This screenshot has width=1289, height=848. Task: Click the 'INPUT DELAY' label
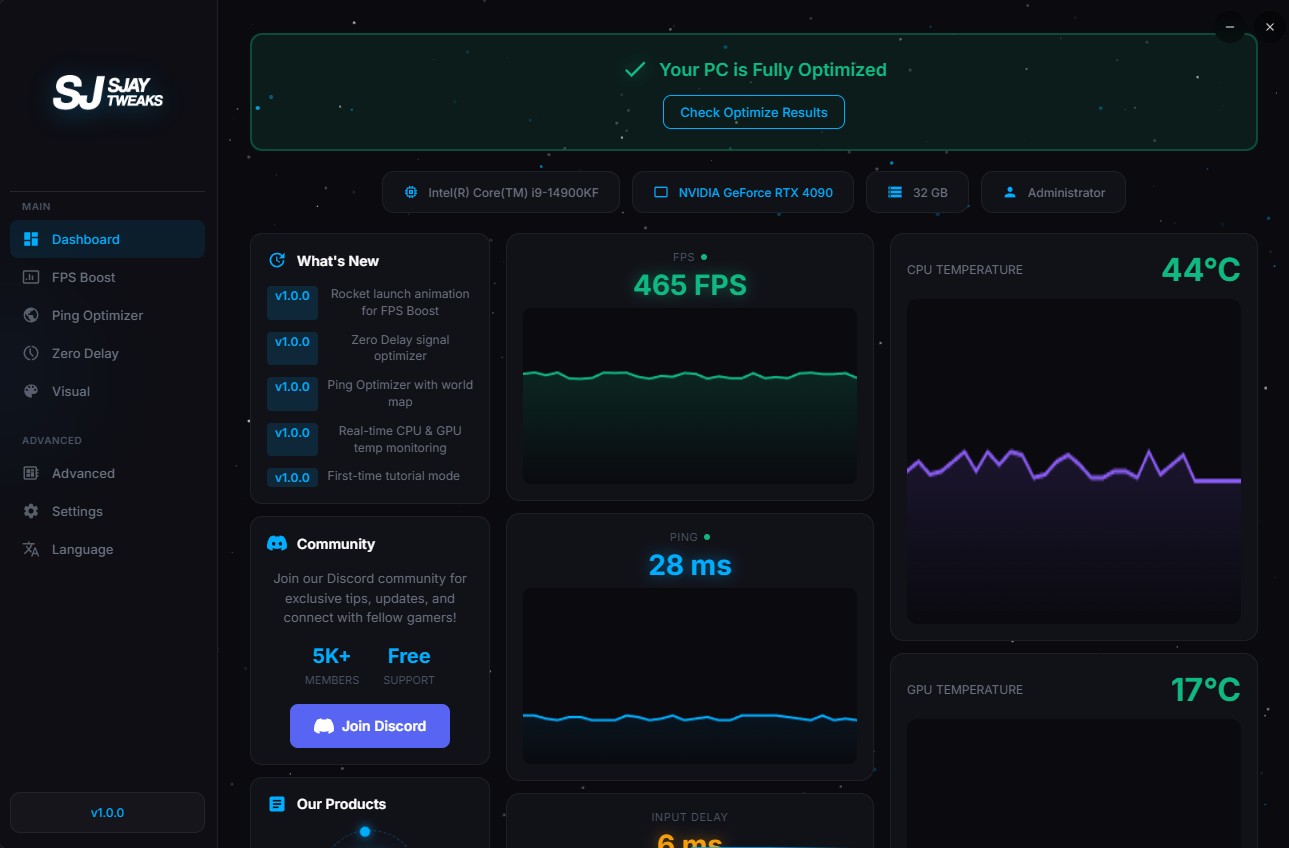690,817
